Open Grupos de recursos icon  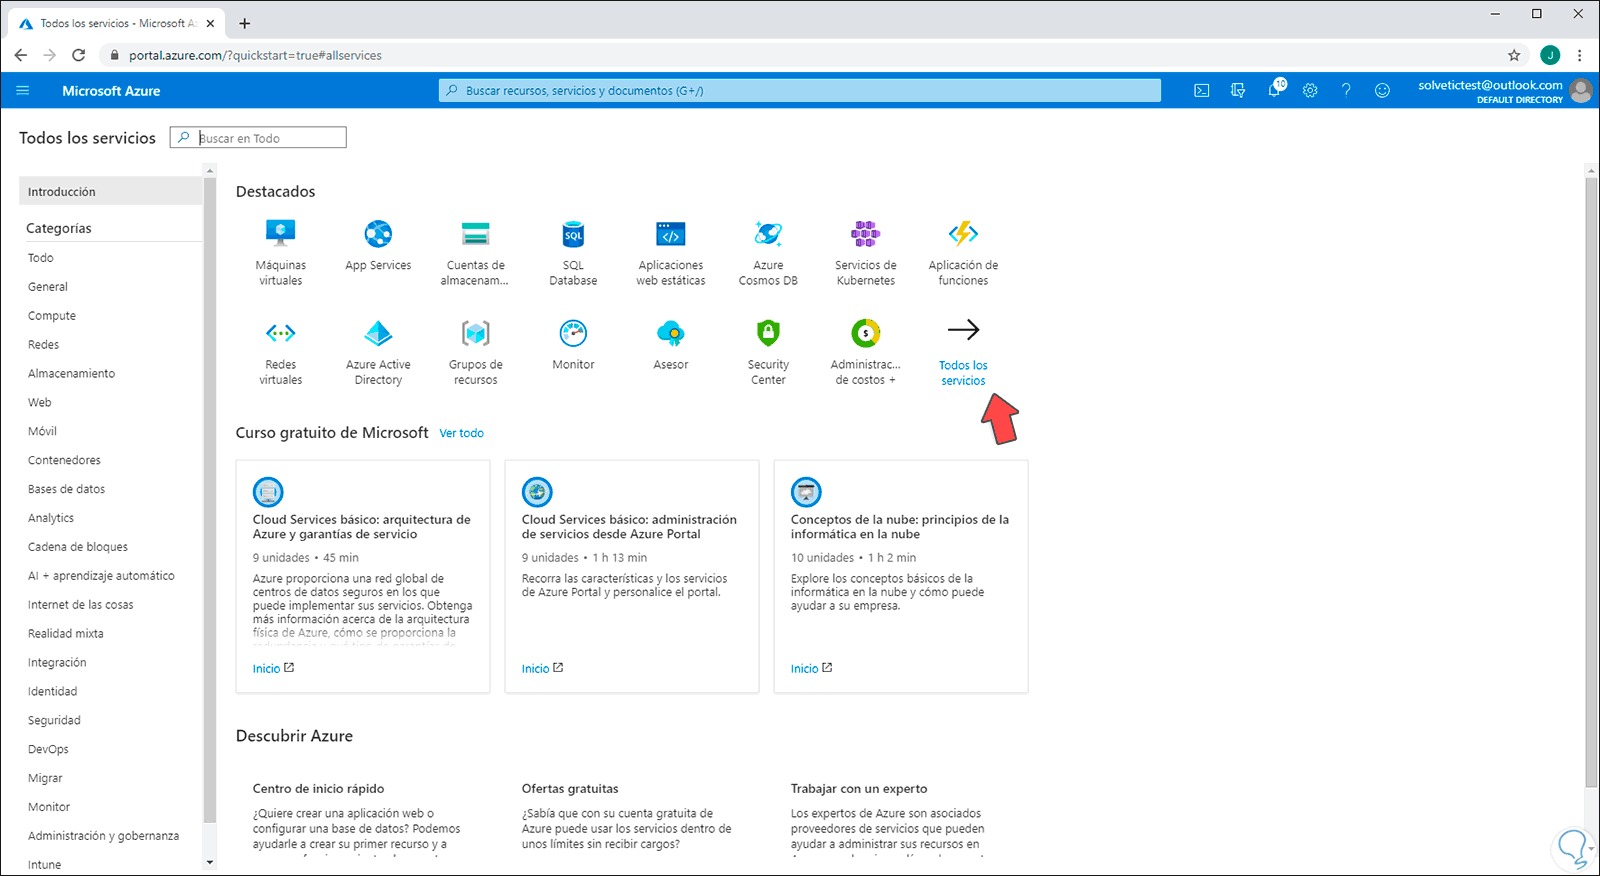[476, 333]
